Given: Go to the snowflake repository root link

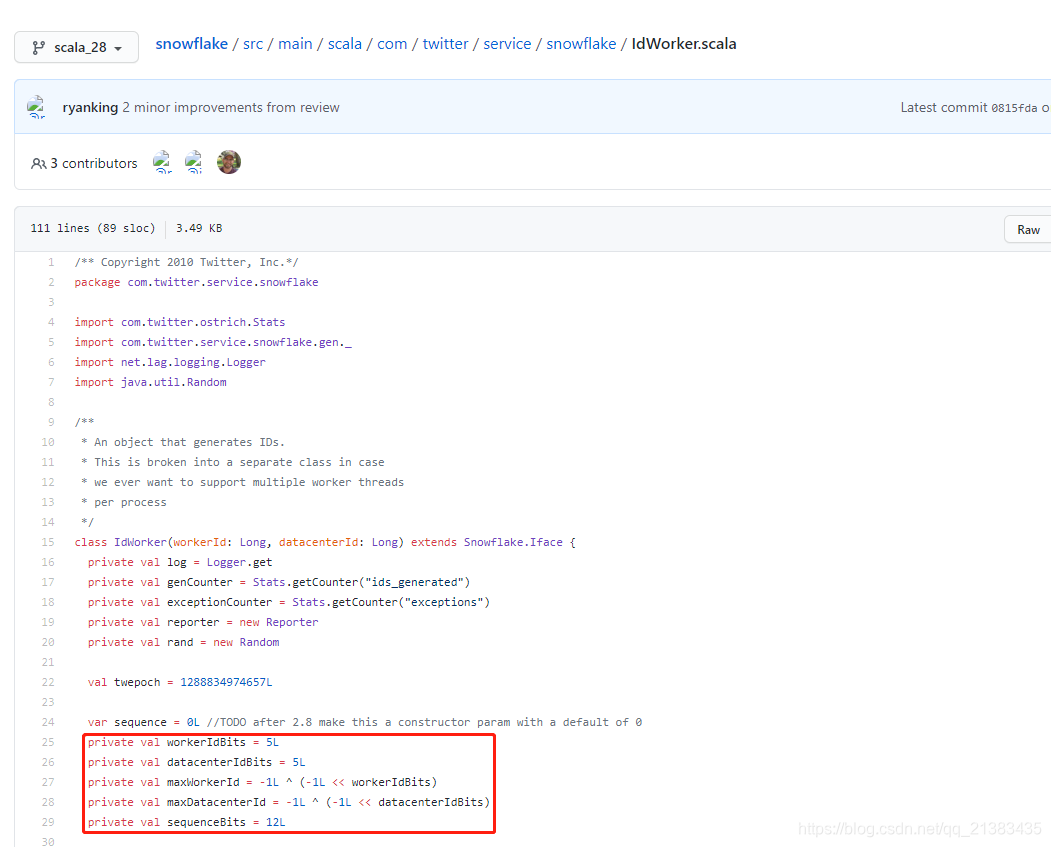Looking at the screenshot, I should 192,44.
